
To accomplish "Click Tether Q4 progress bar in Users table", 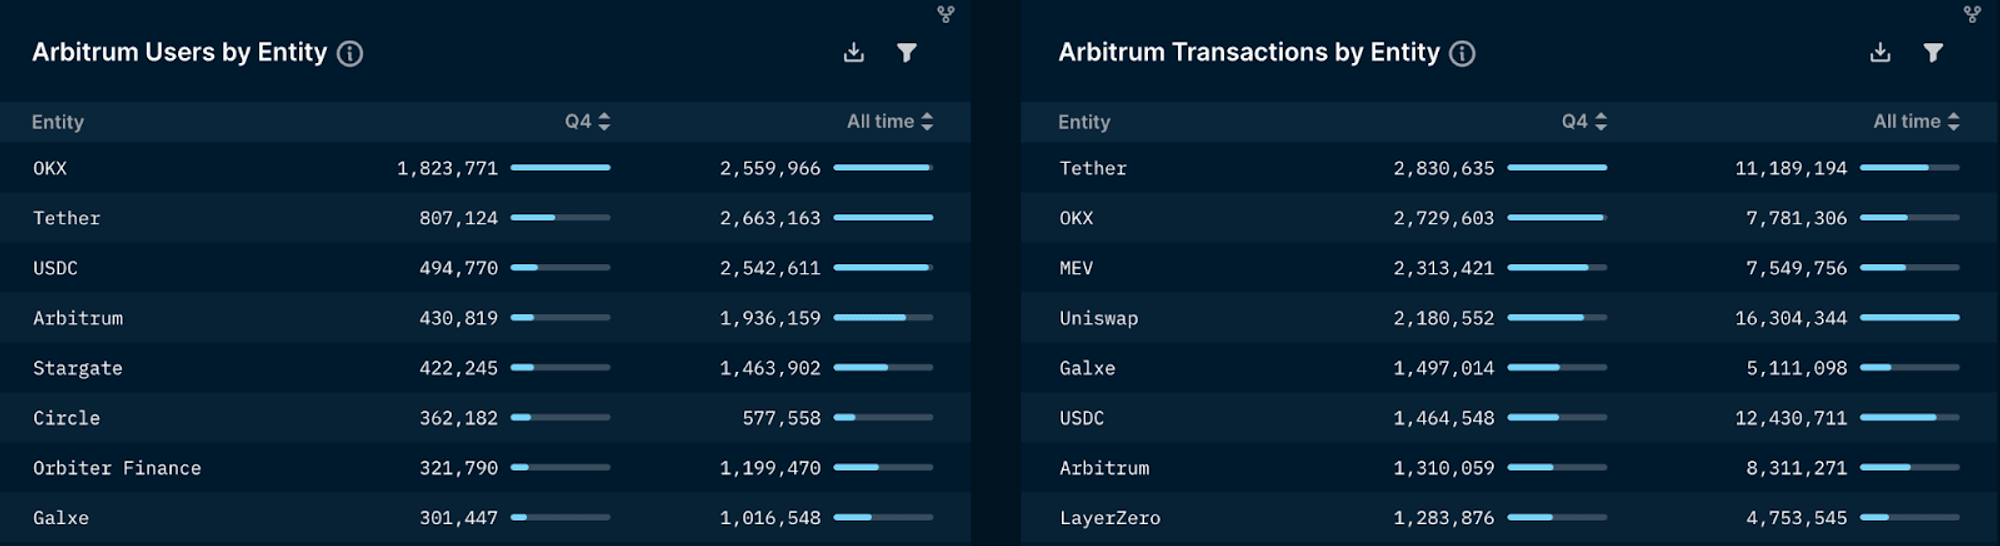I will [560, 218].
